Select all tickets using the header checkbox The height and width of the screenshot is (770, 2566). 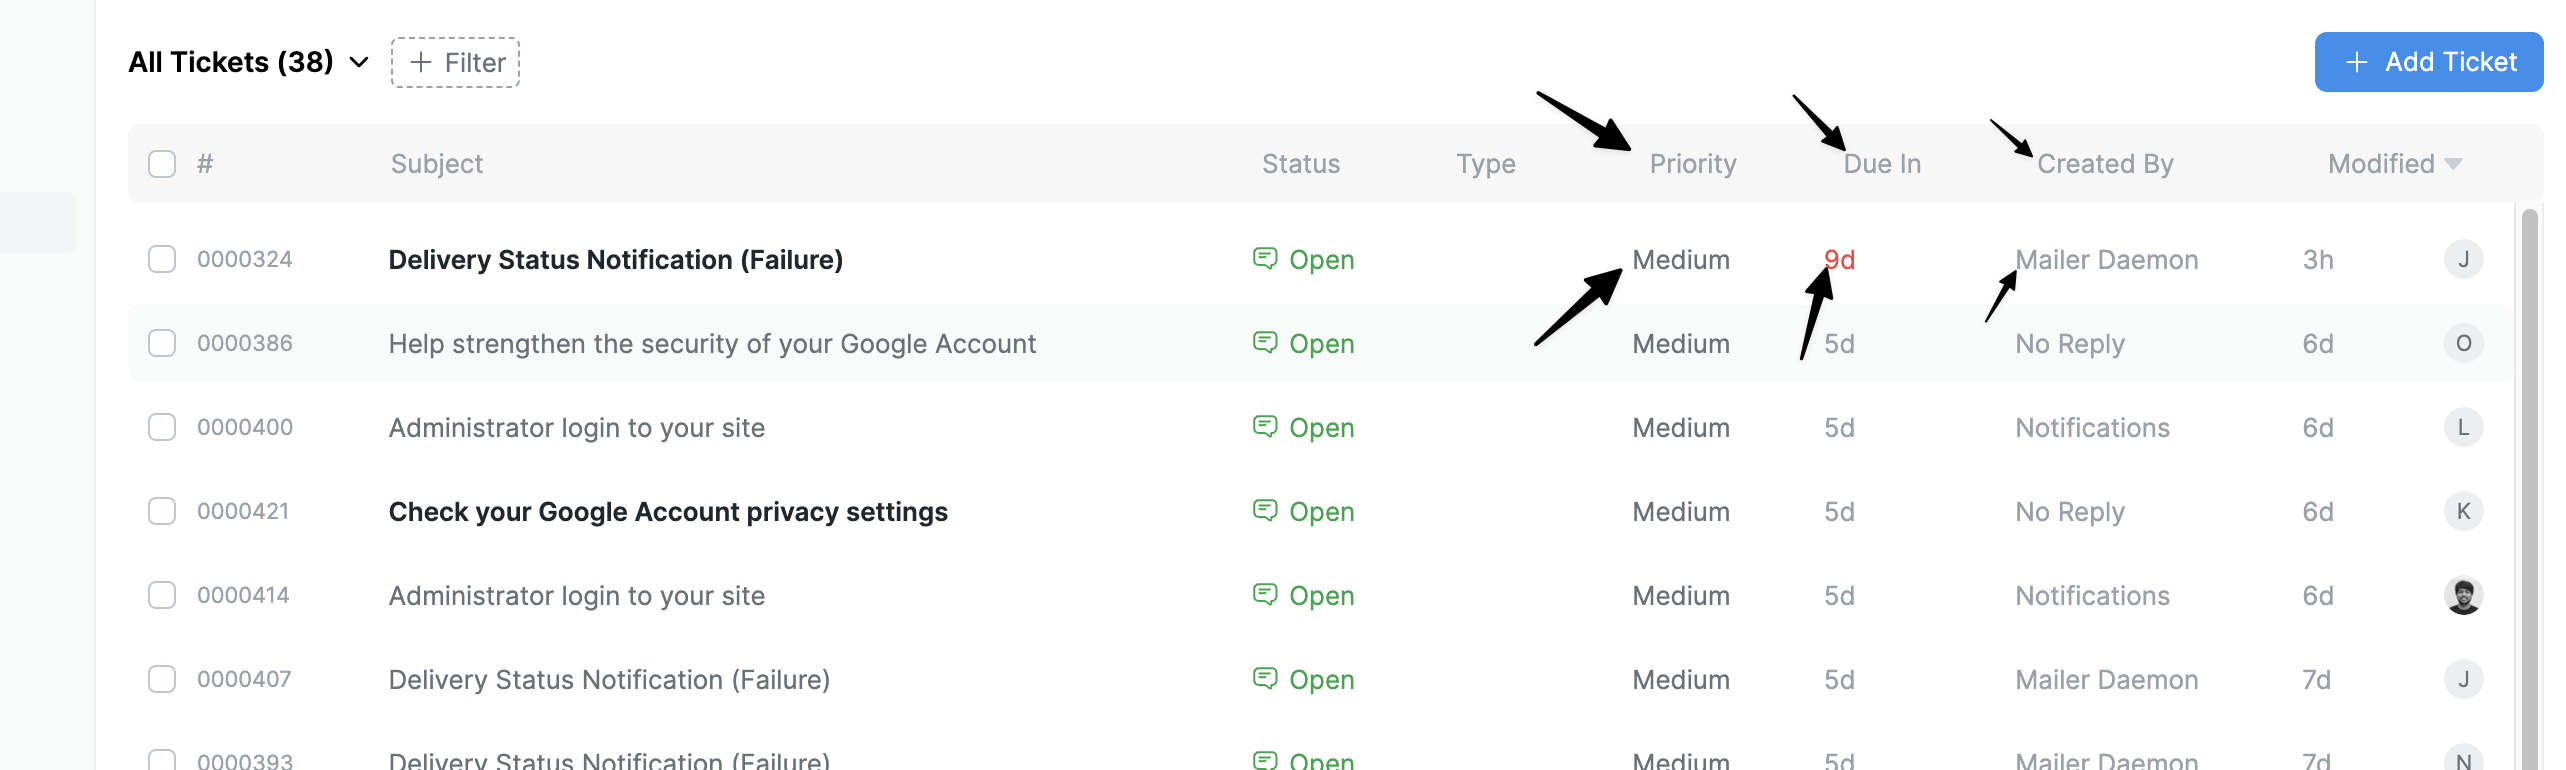[162, 163]
